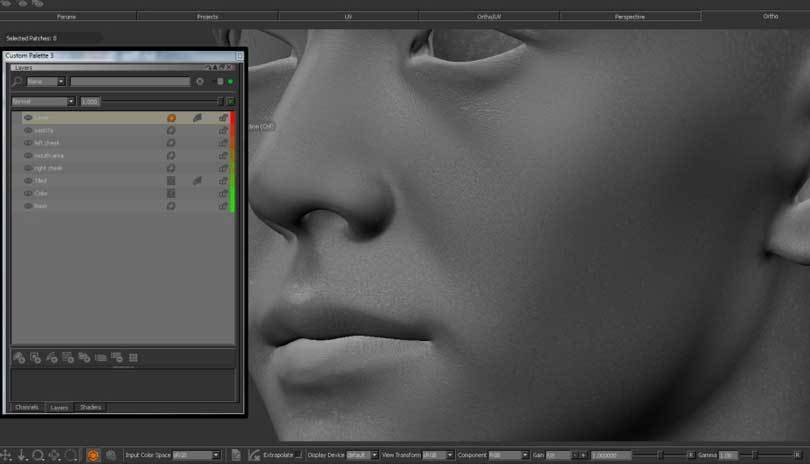Image resolution: width=810 pixels, height=464 pixels.
Task: Click the round settings icon beside the layer search field
Action: [x=200, y=82]
